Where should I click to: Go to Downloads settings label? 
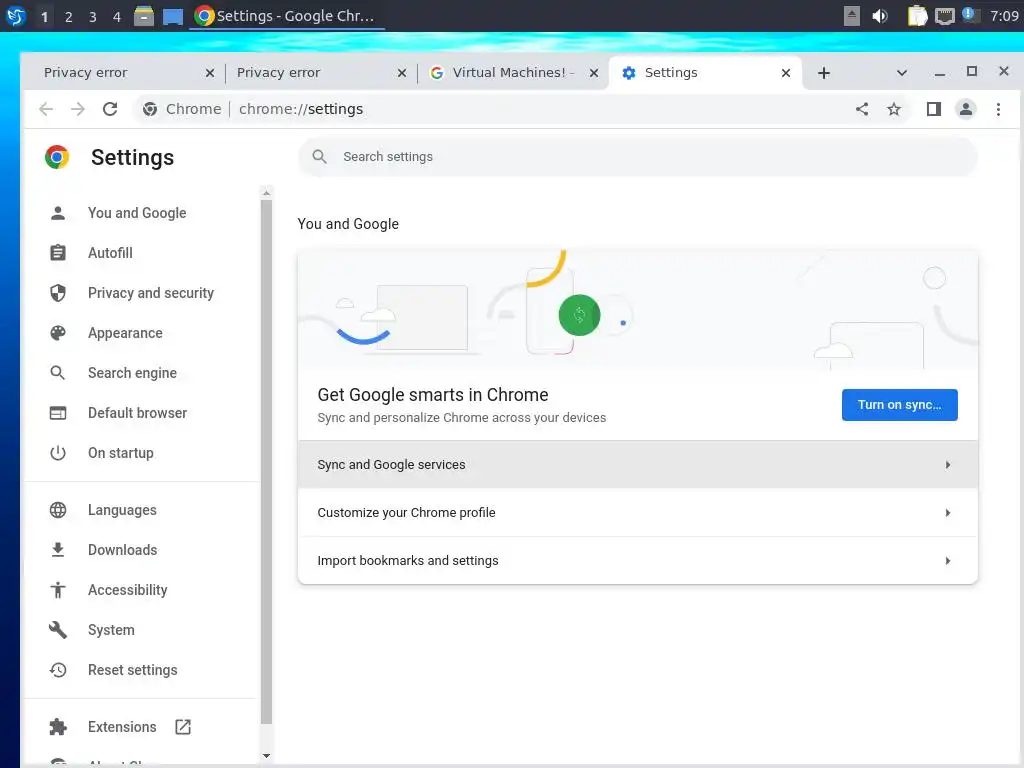(x=123, y=550)
